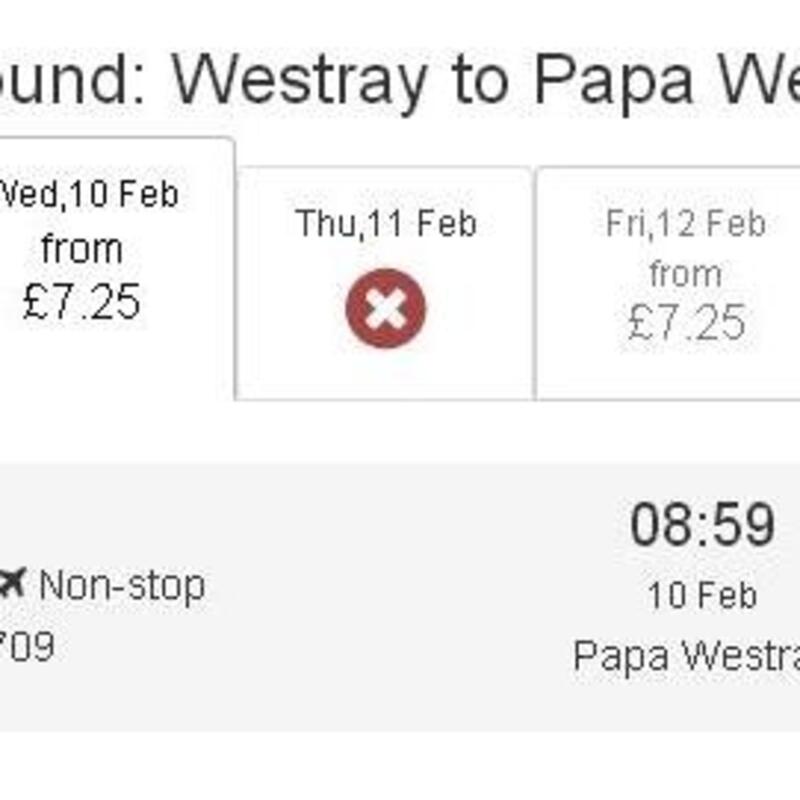
Task: Click the 'from' label in the Wed tab
Action: pos(82,249)
